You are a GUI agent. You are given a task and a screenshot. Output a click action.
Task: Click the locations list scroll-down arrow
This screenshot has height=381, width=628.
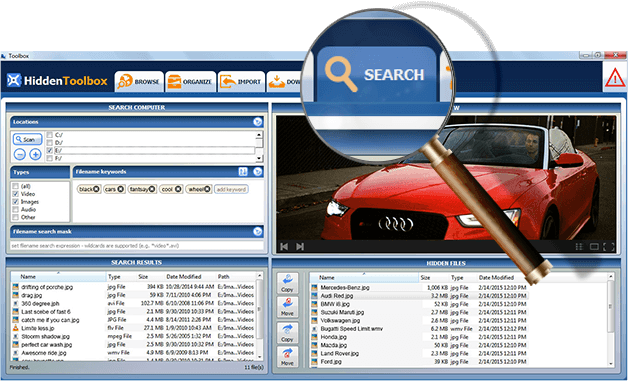click(x=259, y=159)
